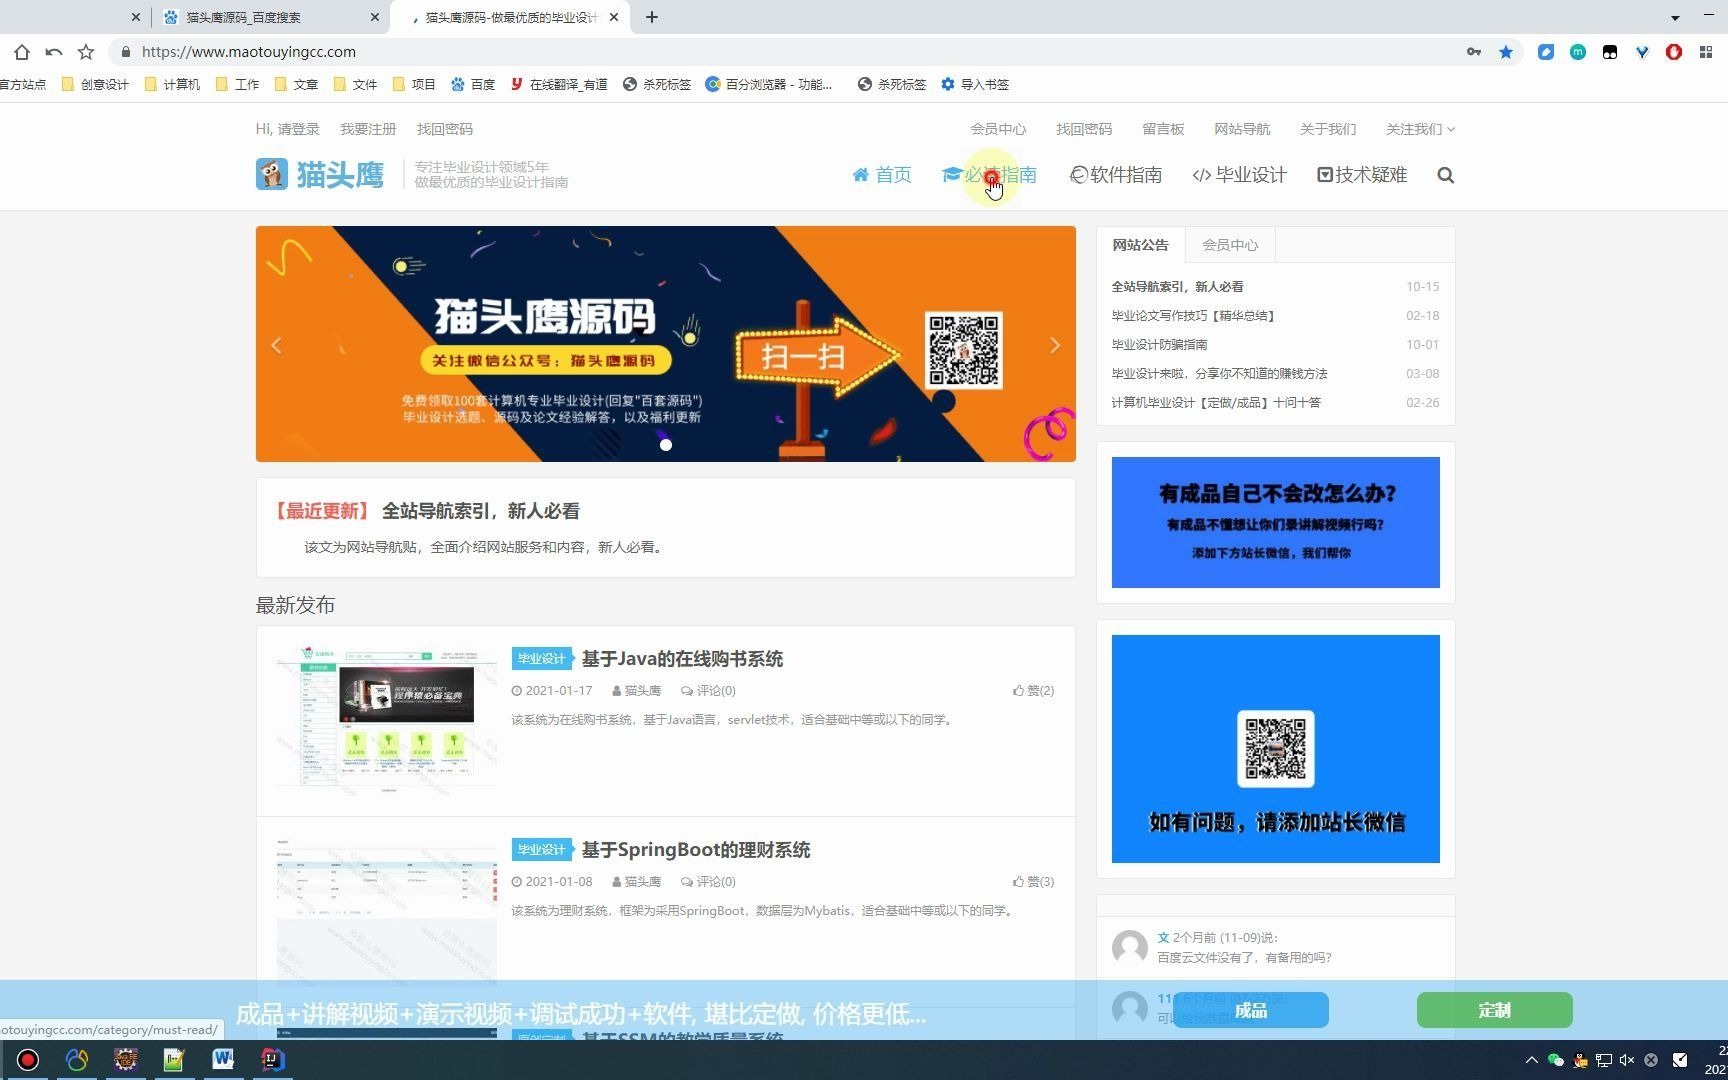Close the Baidu search tab
Viewport: 1728px width, 1080px height.
375,17
